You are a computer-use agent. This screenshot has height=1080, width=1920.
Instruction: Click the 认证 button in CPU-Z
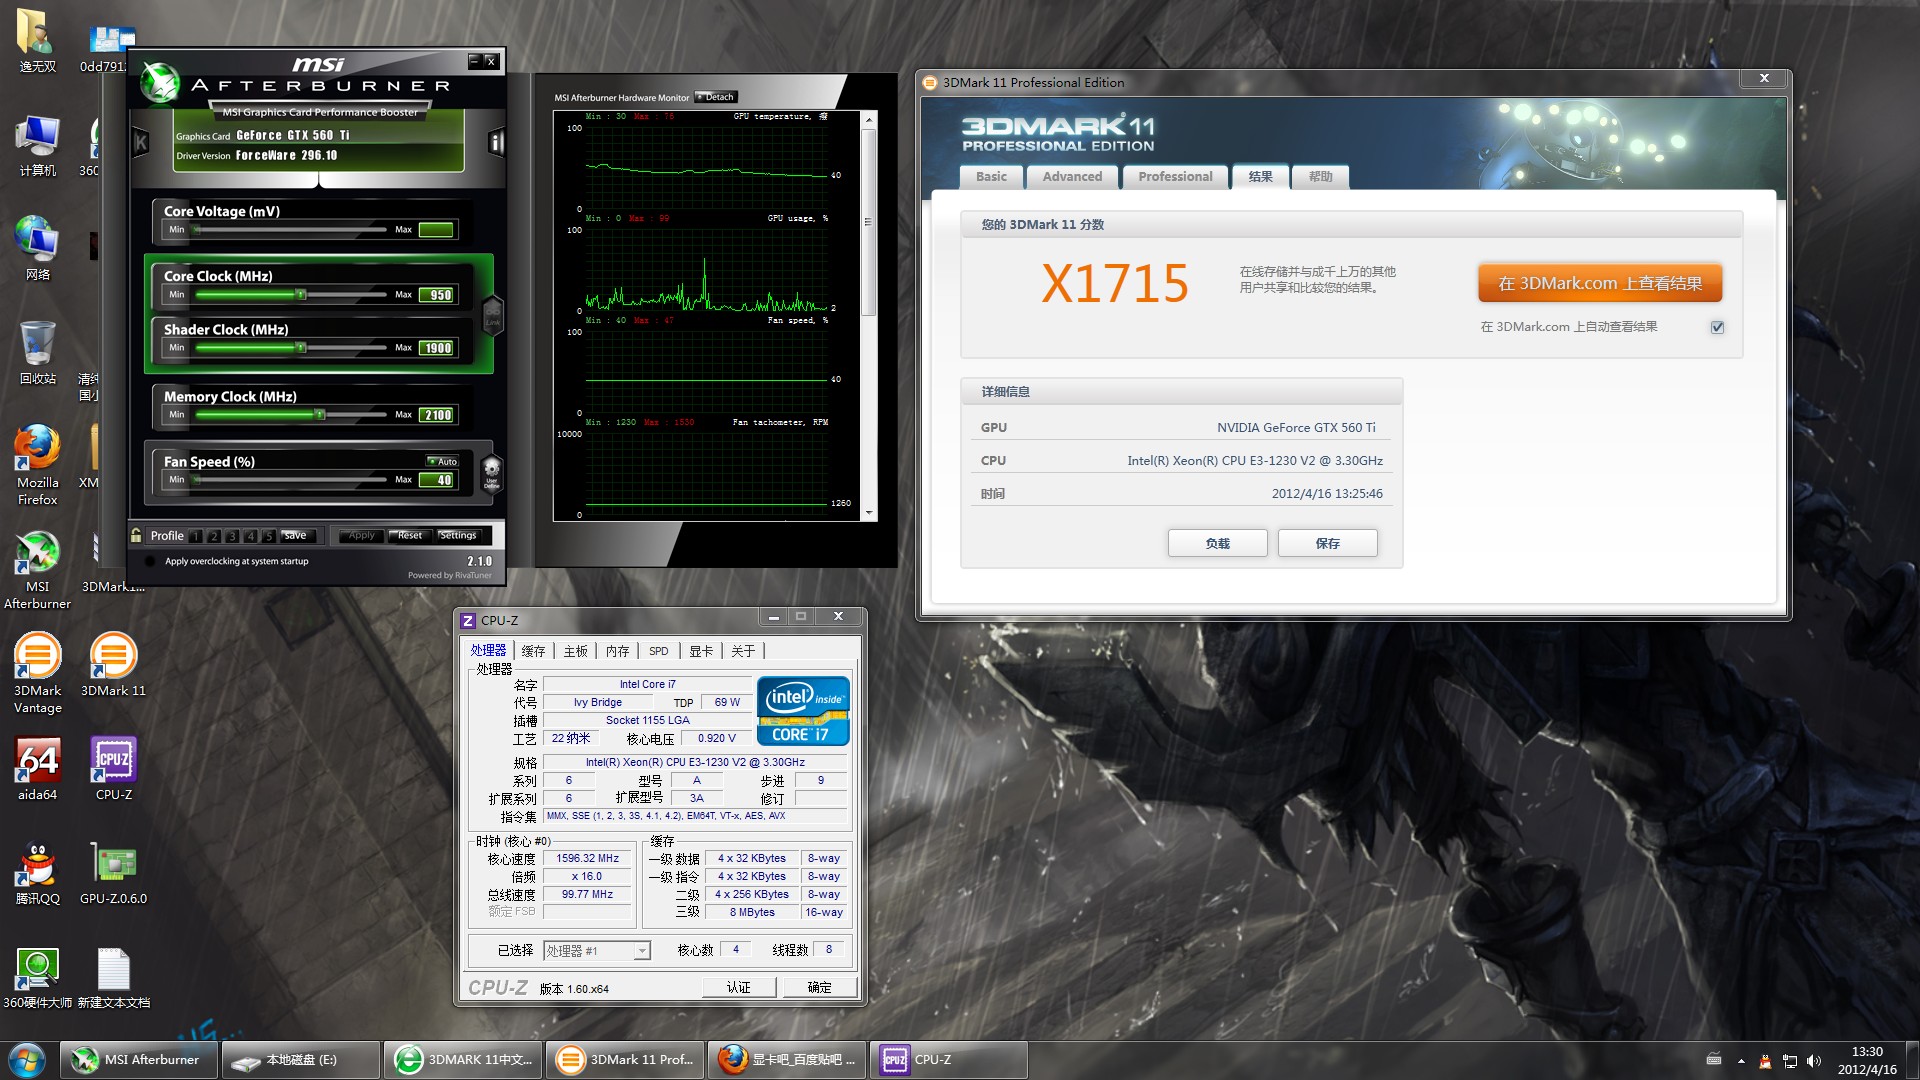coord(738,987)
